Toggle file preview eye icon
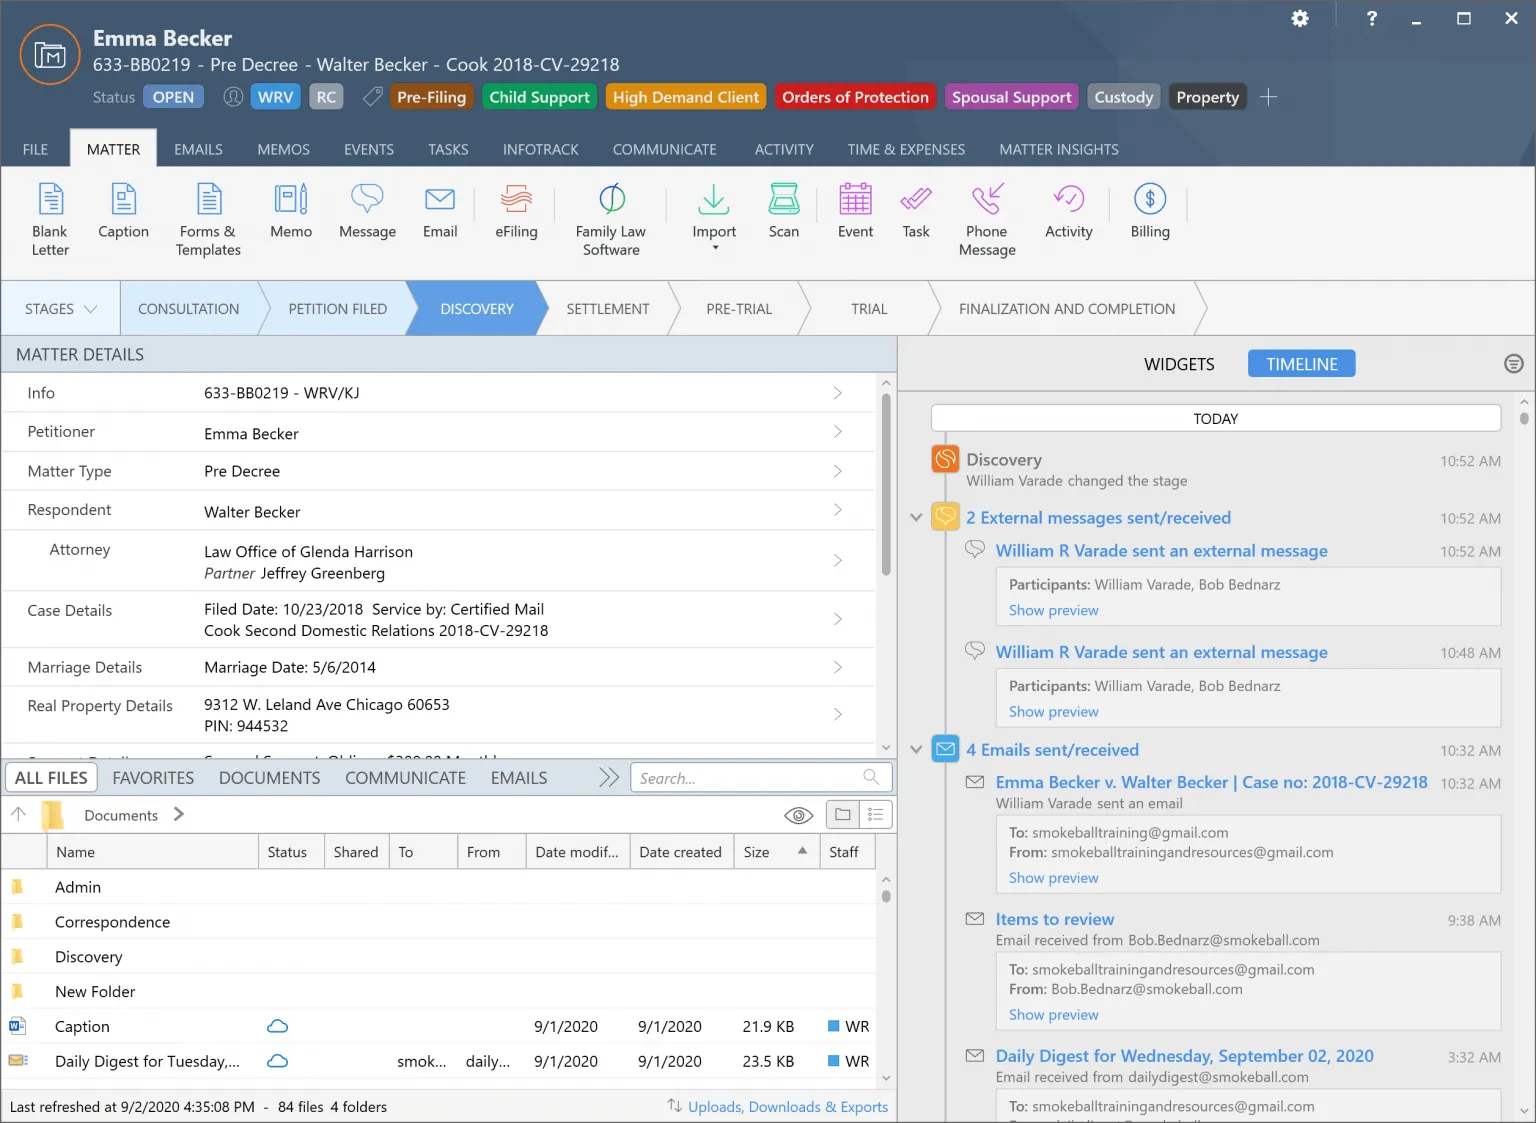 coord(798,815)
